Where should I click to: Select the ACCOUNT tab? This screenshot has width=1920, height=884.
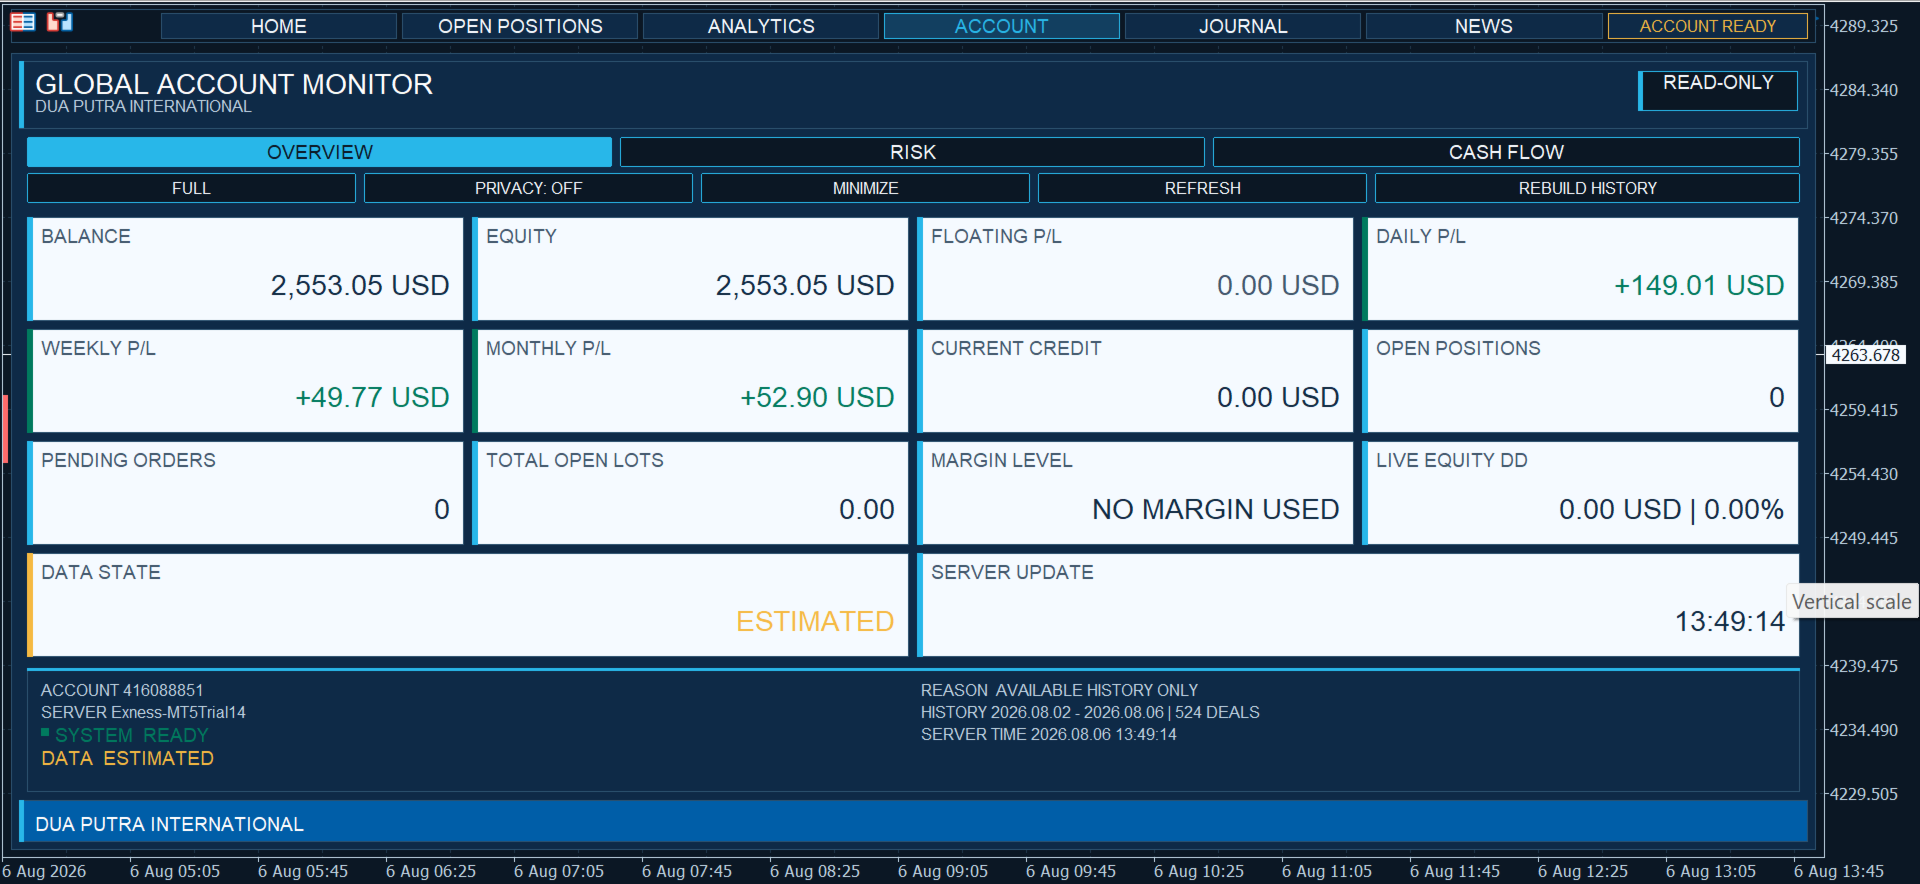1001,26
